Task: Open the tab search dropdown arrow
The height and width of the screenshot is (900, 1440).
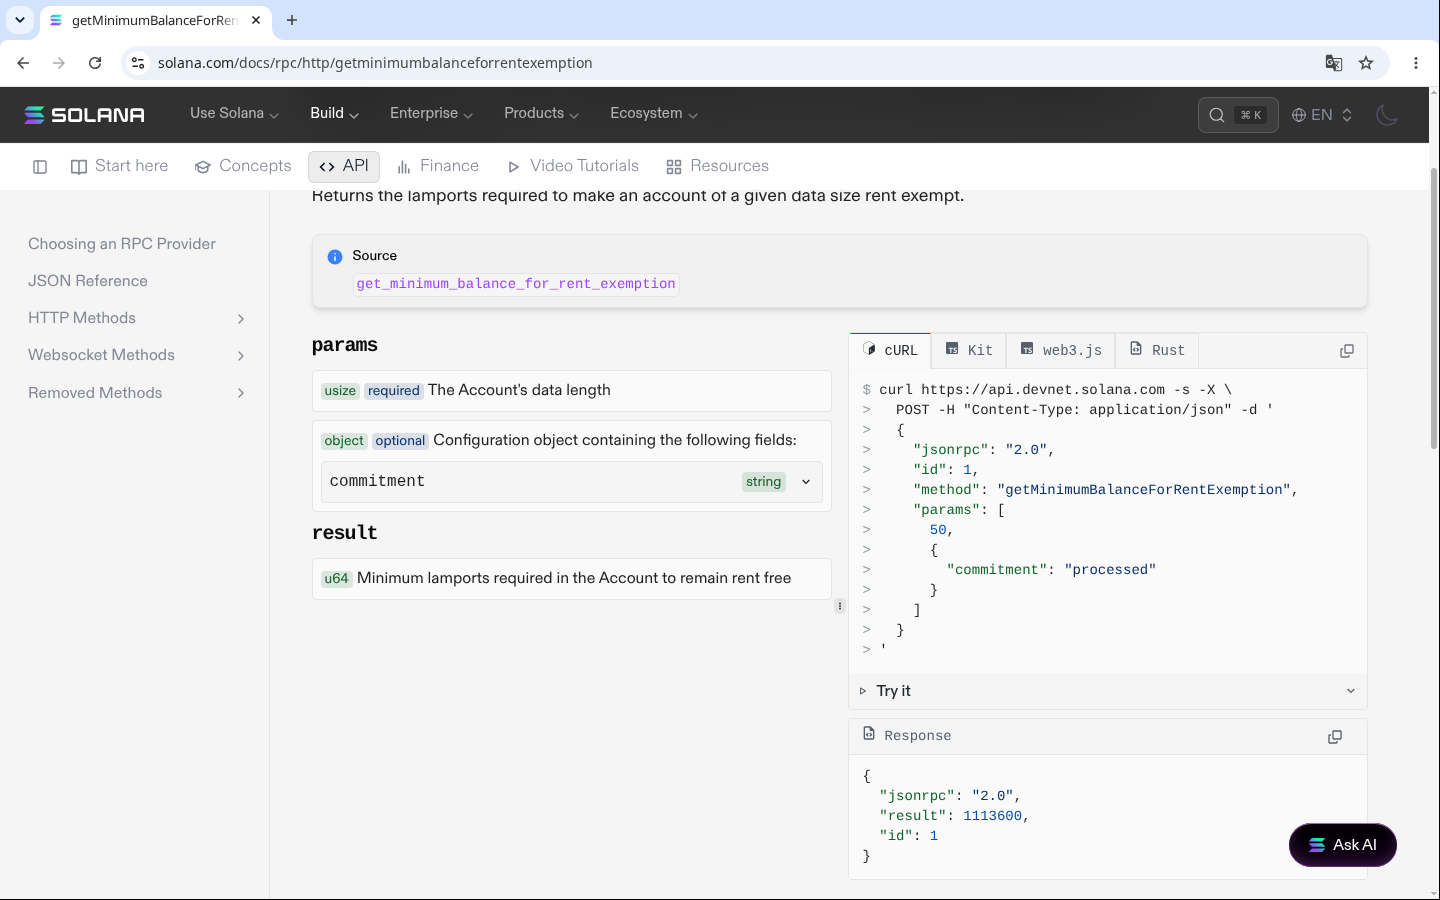Action: pos(20,20)
